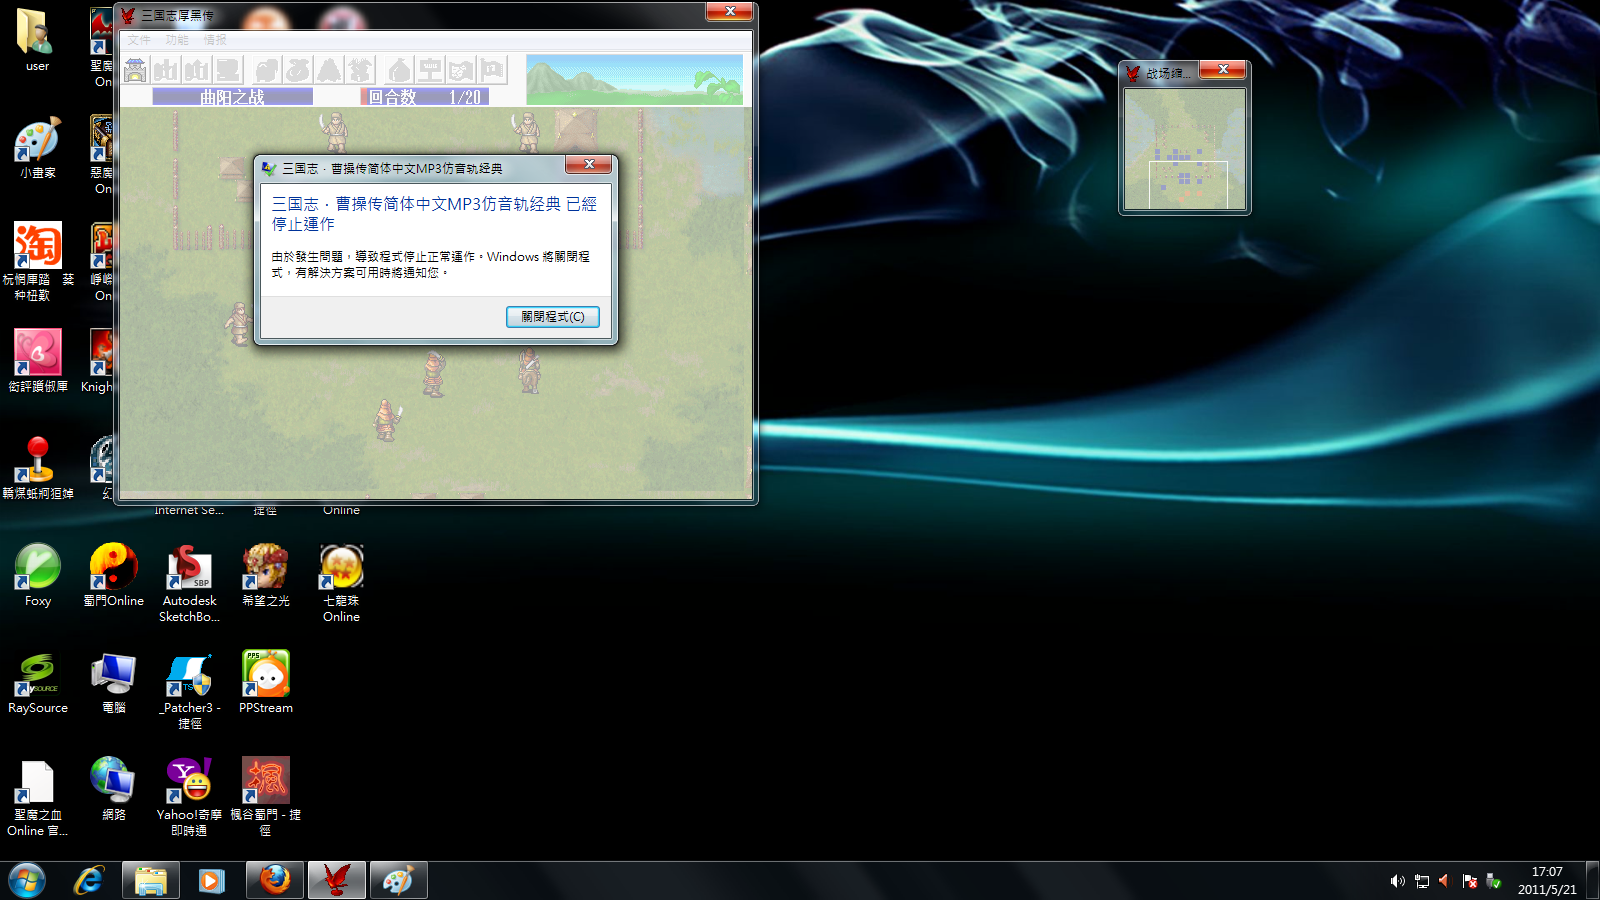This screenshot has width=1600, height=900.
Task: Open Windows Media Player from the taskbar
Action: pos(211,881)
